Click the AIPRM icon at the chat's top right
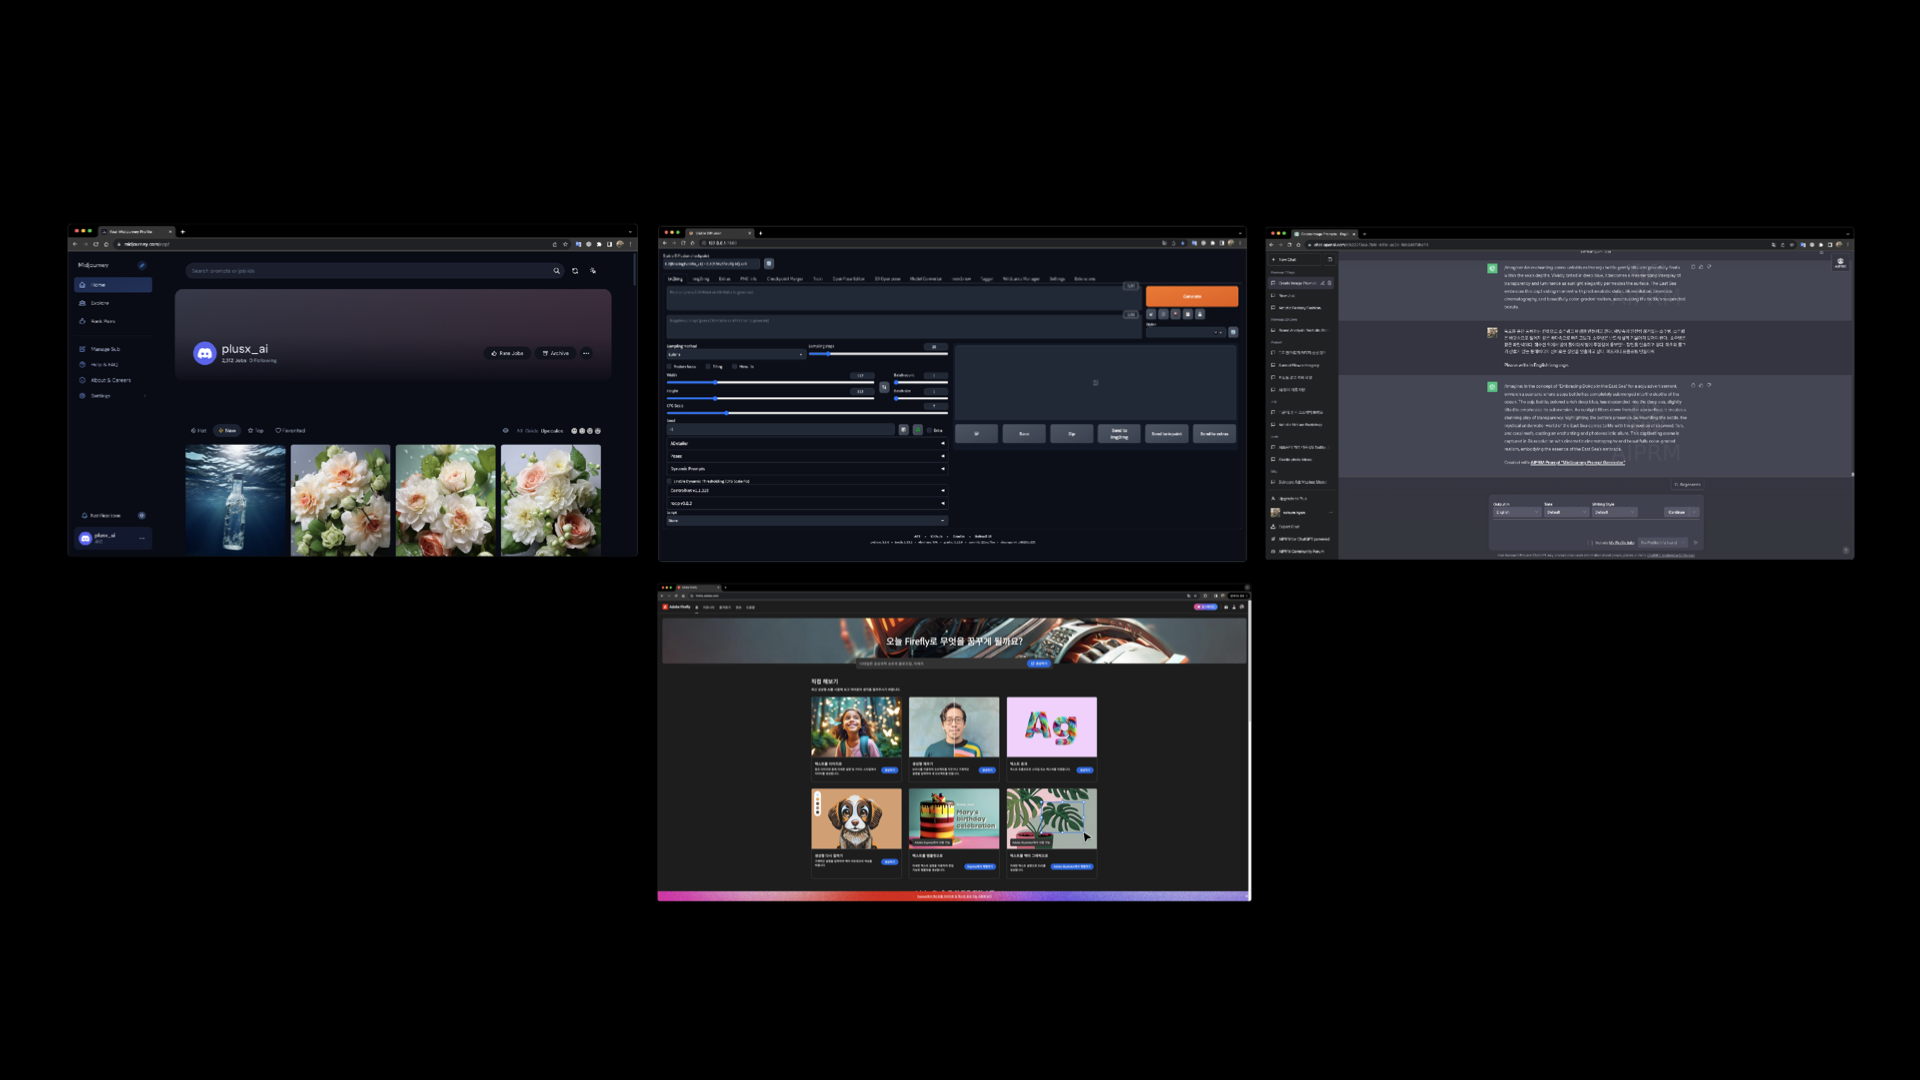Viewport: 1920px width, 1080px height. click(1840, 262)
